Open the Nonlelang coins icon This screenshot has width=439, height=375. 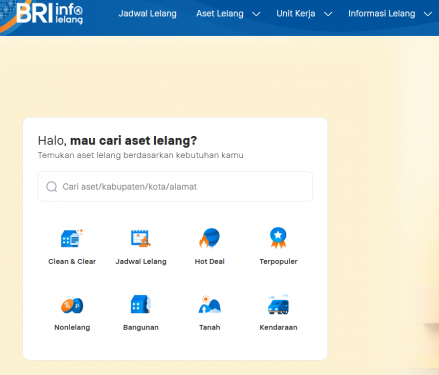[x=72, y=305]
